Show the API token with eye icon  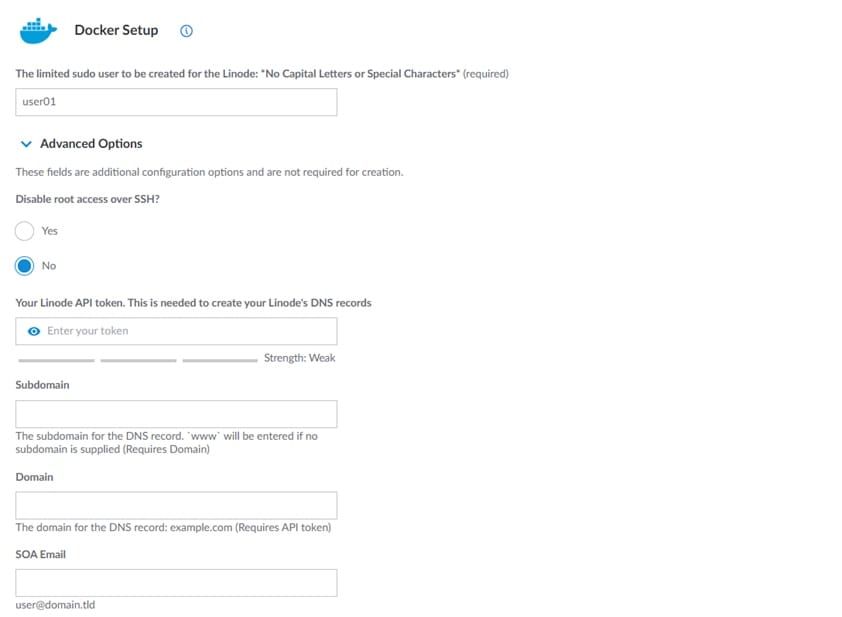tap(34, 331)
